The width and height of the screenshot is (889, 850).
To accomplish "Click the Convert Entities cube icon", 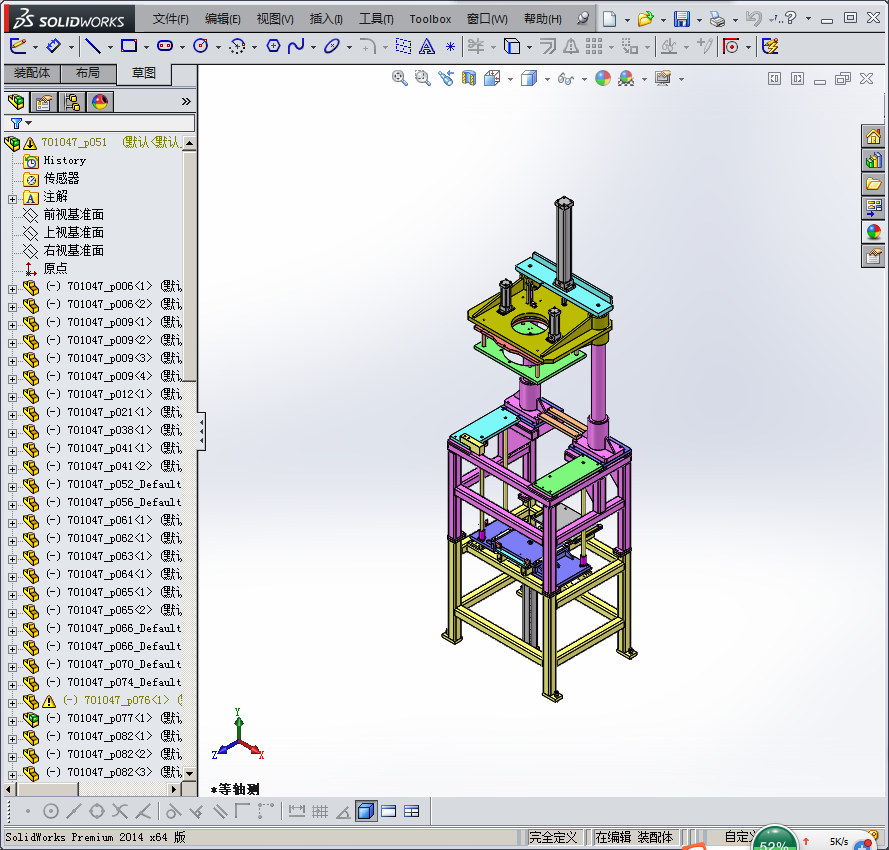I will pyautogui.click(x=512, y=46).
